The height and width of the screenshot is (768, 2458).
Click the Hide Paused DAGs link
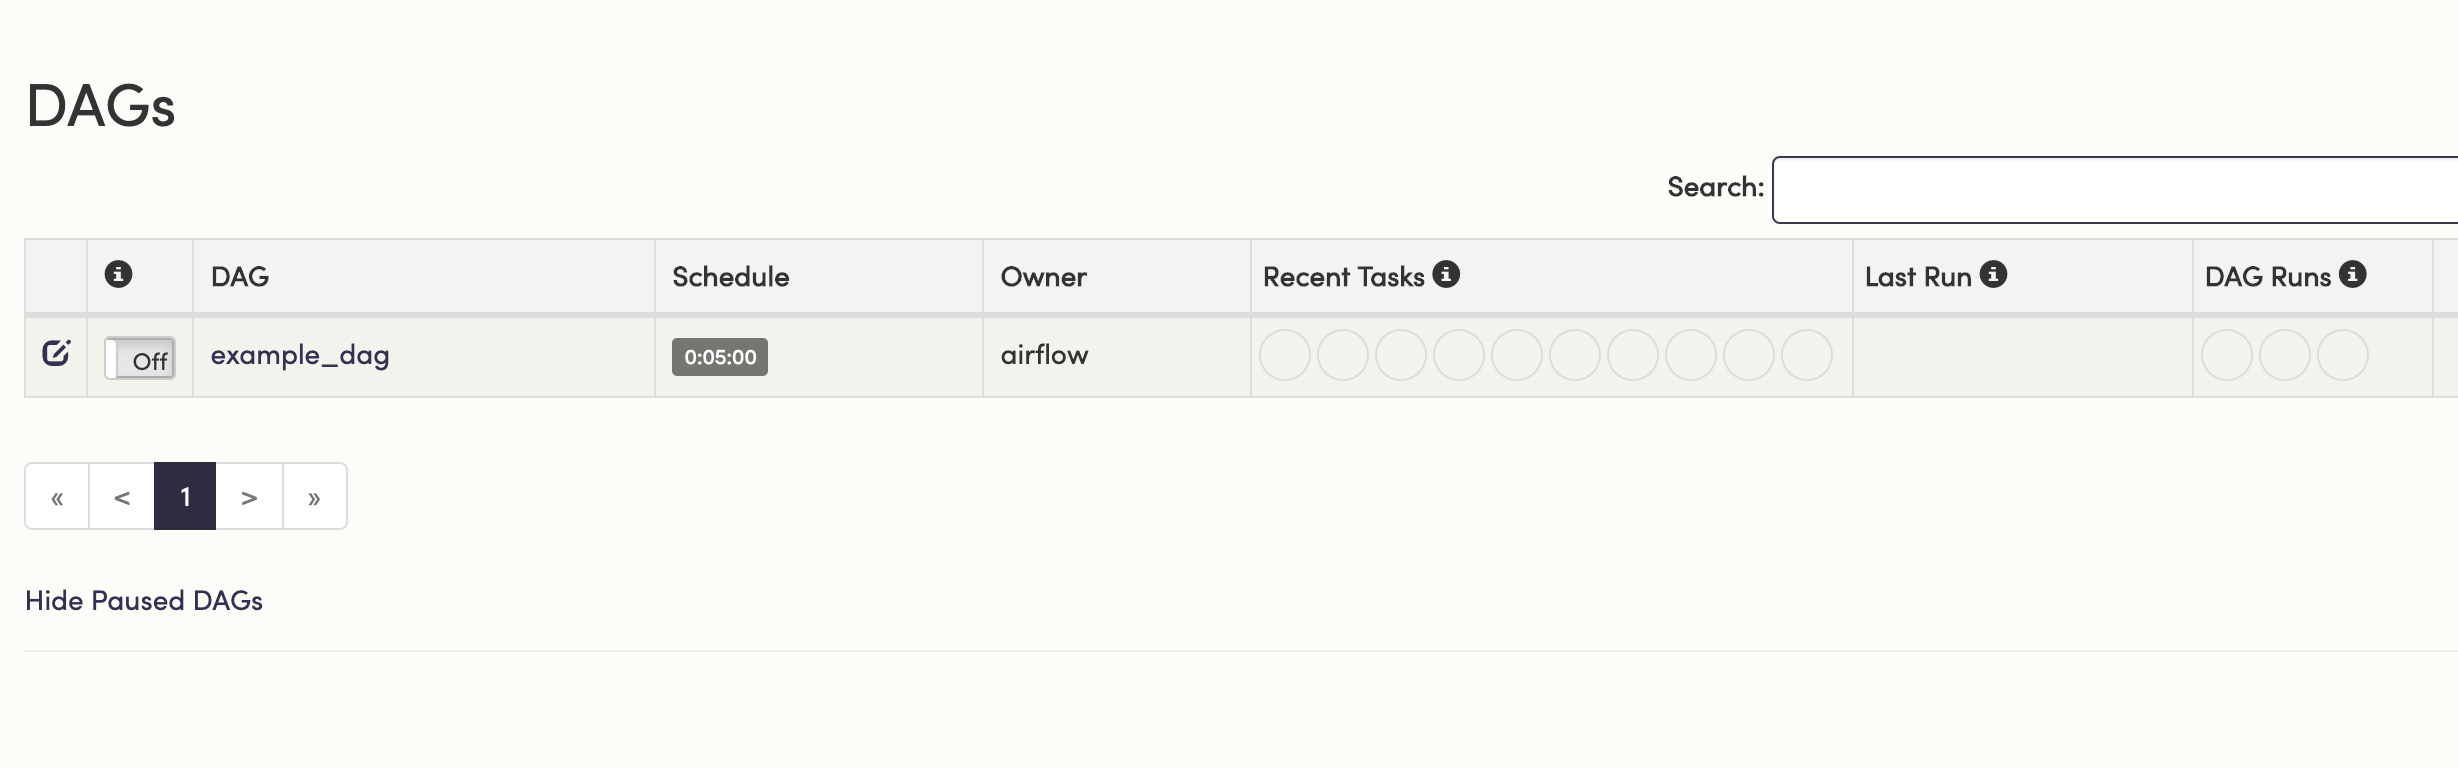click(144, 600)
